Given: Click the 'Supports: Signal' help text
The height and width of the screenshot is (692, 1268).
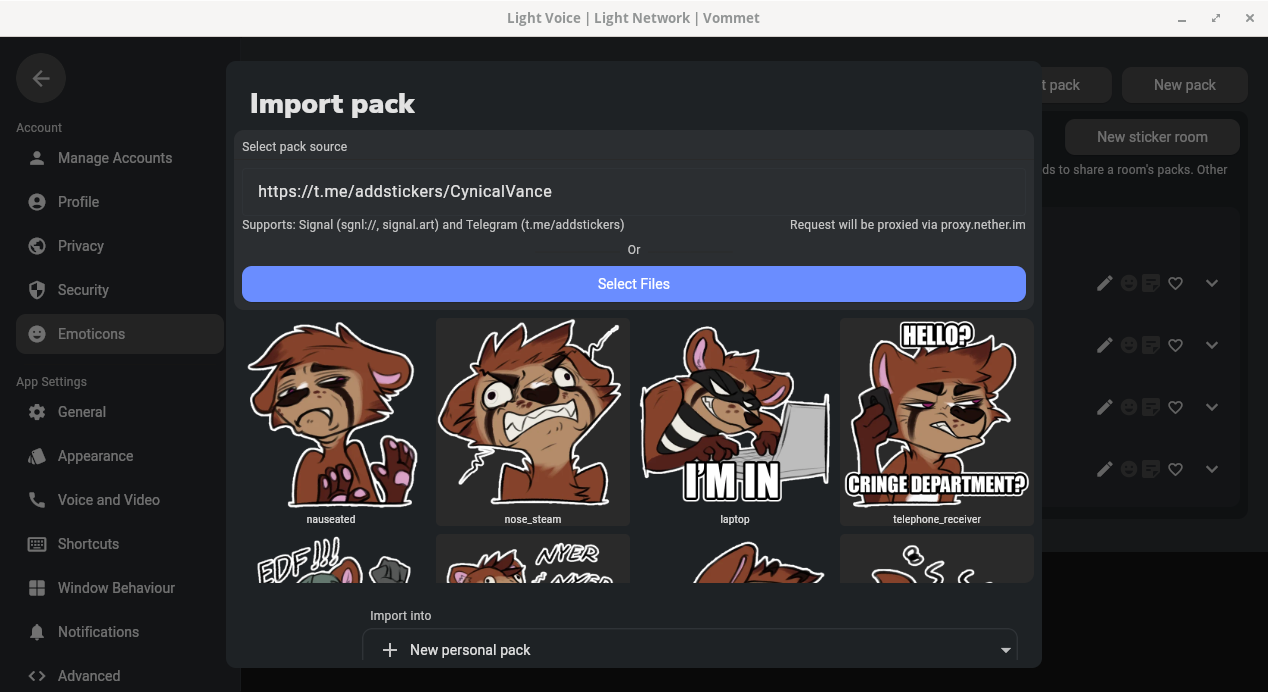Looking at the screenshot, I should pyautogui.click(x=433, y=225).
